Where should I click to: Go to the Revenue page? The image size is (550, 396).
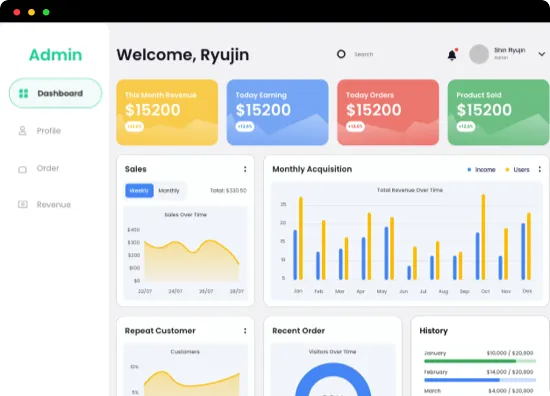point(54,204)
